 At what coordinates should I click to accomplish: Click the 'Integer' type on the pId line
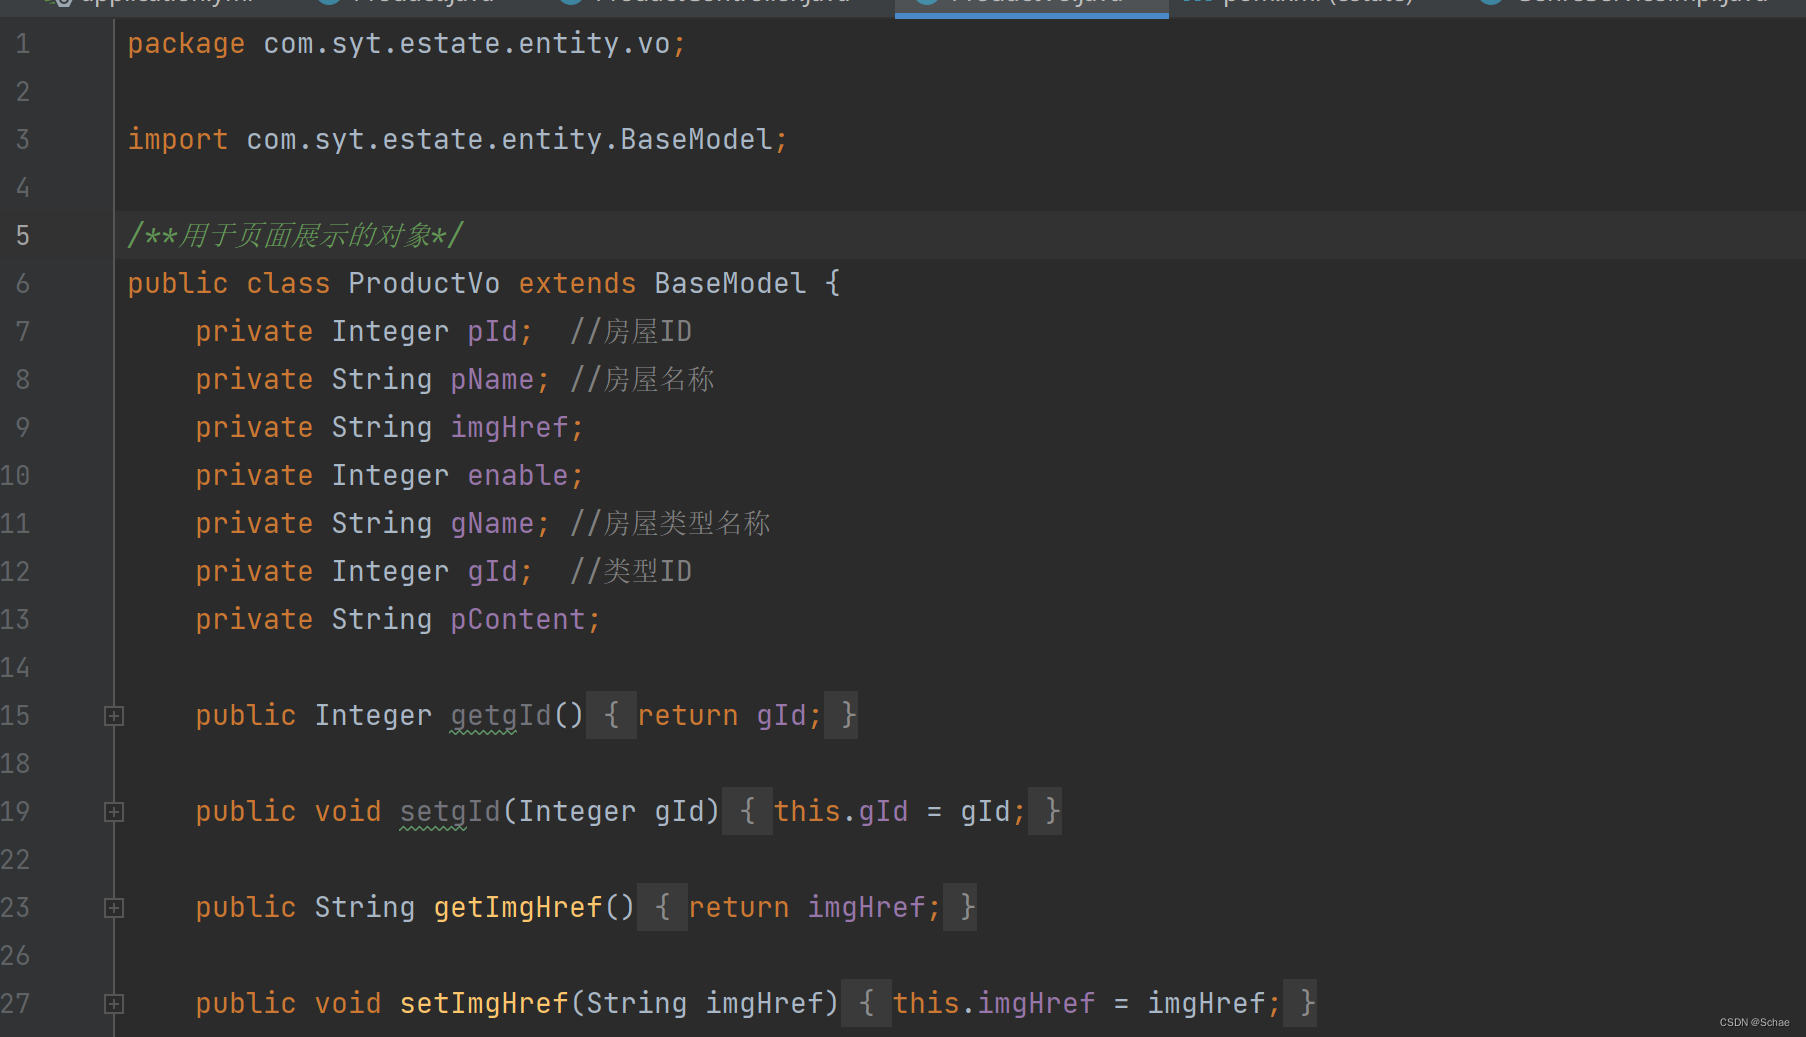pos(390,332)
